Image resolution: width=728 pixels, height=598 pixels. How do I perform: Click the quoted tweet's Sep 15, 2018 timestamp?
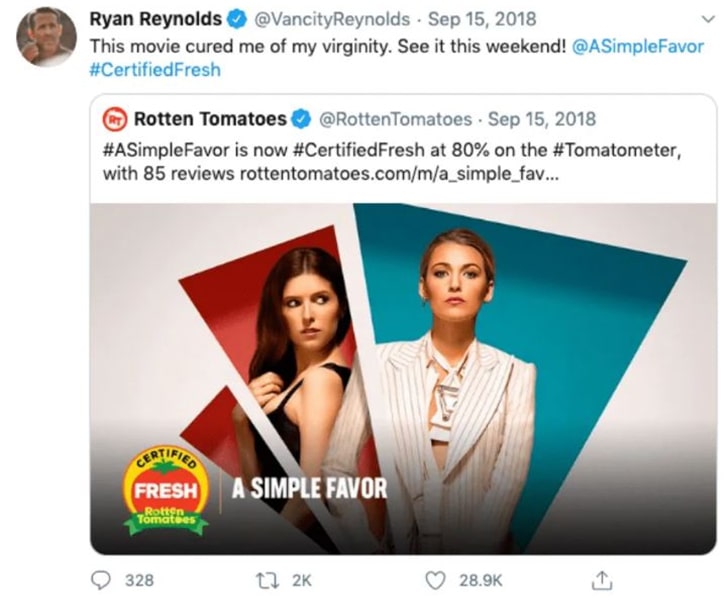[541, 120]
